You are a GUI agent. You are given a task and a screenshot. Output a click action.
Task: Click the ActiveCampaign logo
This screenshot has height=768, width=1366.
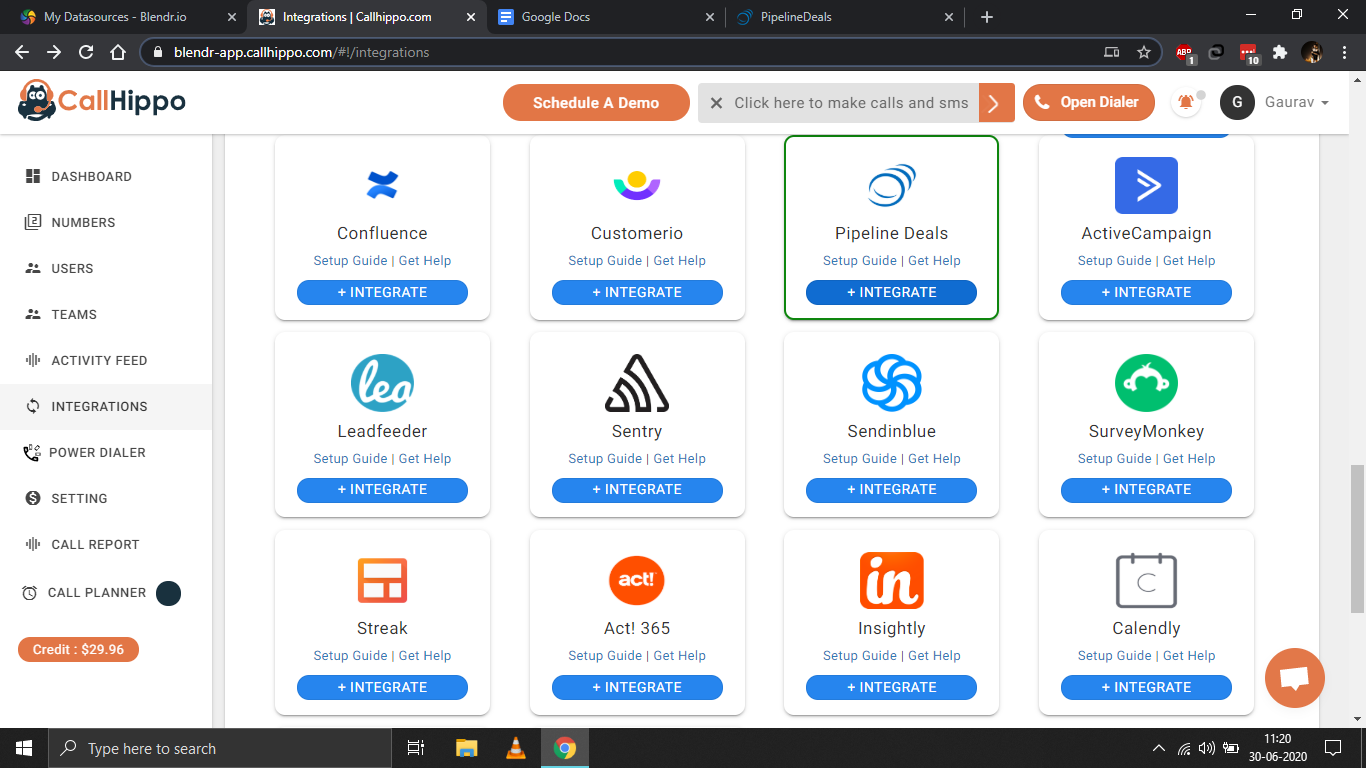[1146, 185]
